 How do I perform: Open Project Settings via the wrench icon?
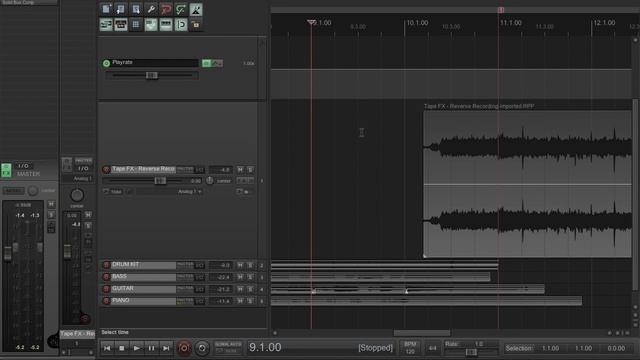click(151, 9)
